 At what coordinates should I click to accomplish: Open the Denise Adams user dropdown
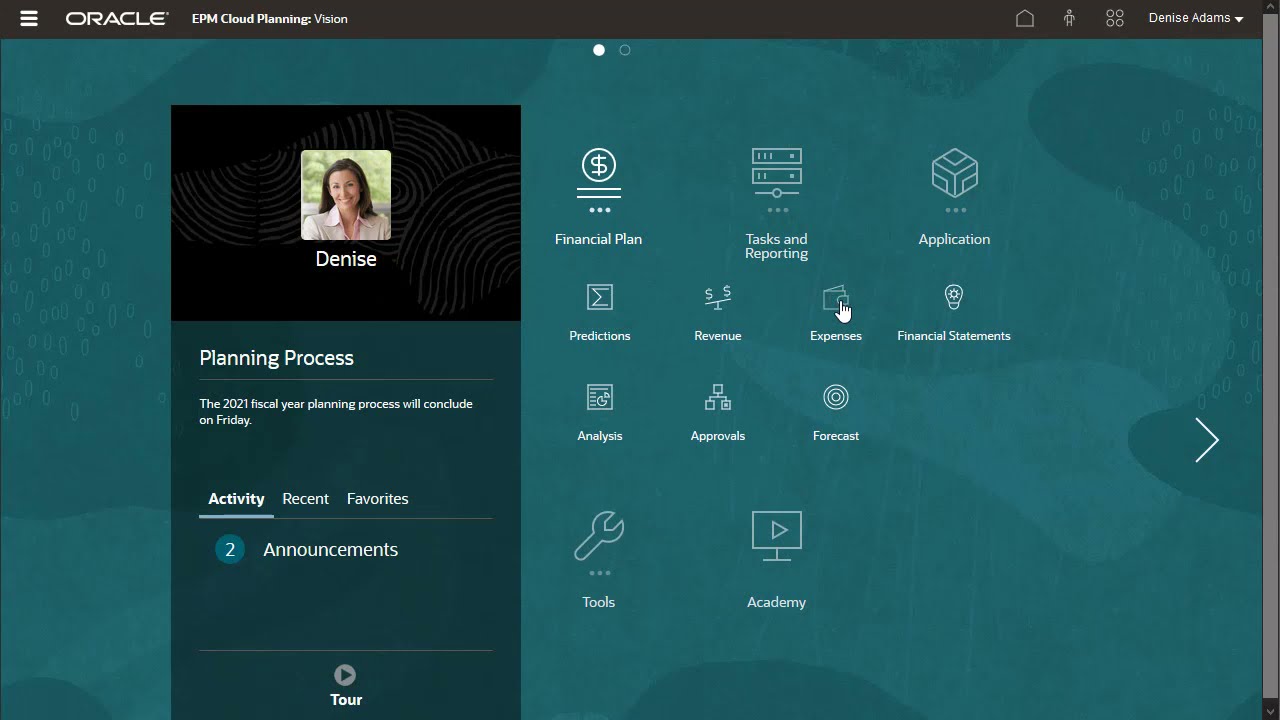(x=1196, y=19)
